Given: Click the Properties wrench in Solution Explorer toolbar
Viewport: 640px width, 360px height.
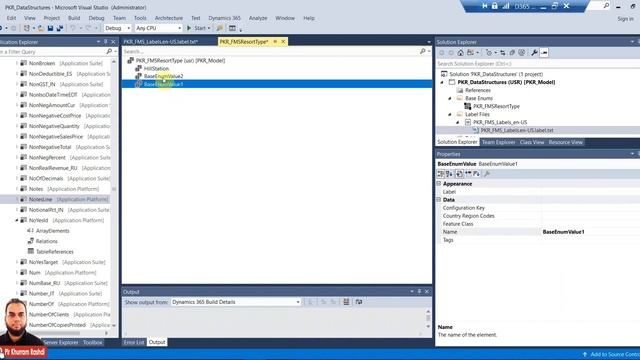Looking at the screenshot, I should pos(534,53).
